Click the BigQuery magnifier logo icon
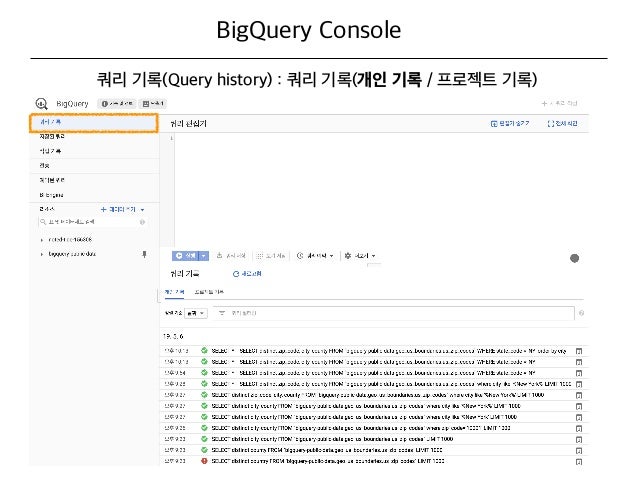This screenshot has height=479, width=638. [x=42, y=104]
